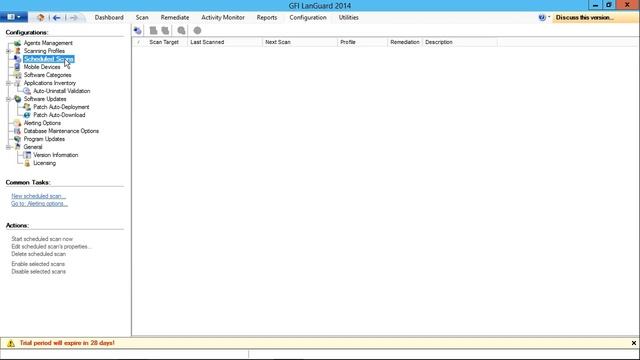640x360 pixels.
Task: Select Agents Management in tree
Action: coord(48,43)
